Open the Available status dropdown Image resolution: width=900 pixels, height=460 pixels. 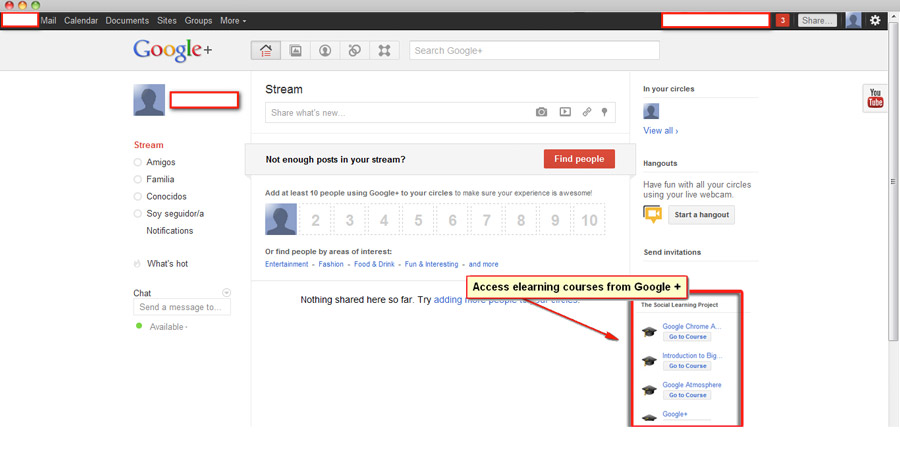click(168, 327)
